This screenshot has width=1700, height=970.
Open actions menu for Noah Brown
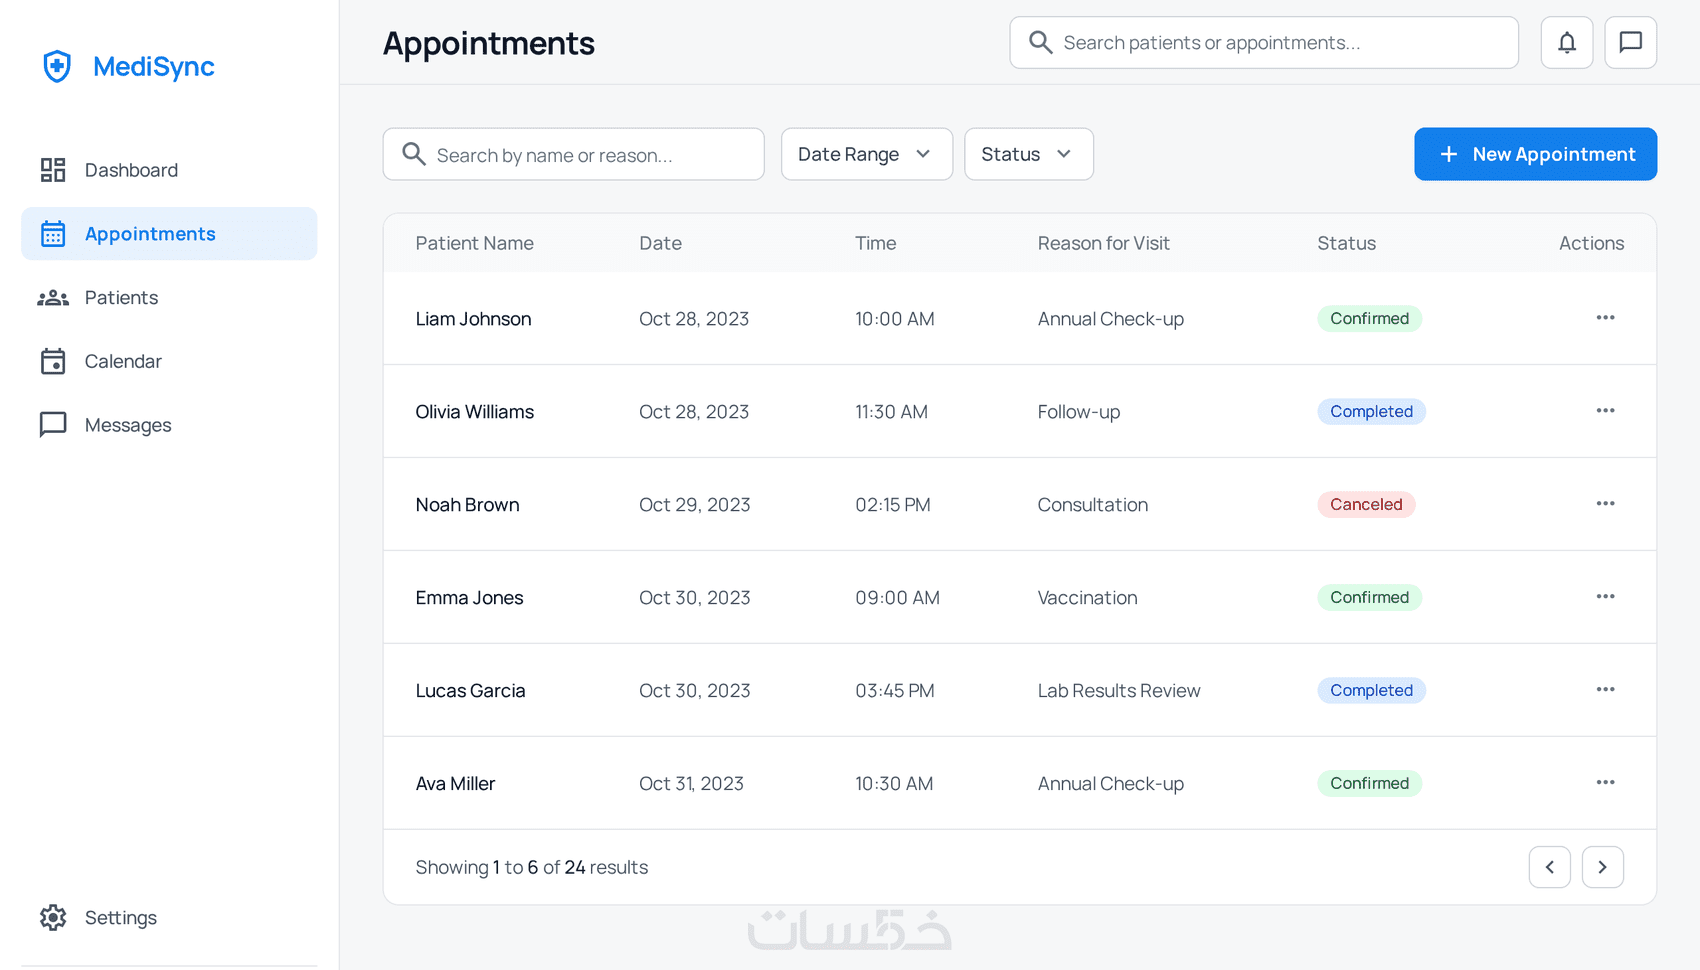pyautogui.click(x=1605, y=504)
